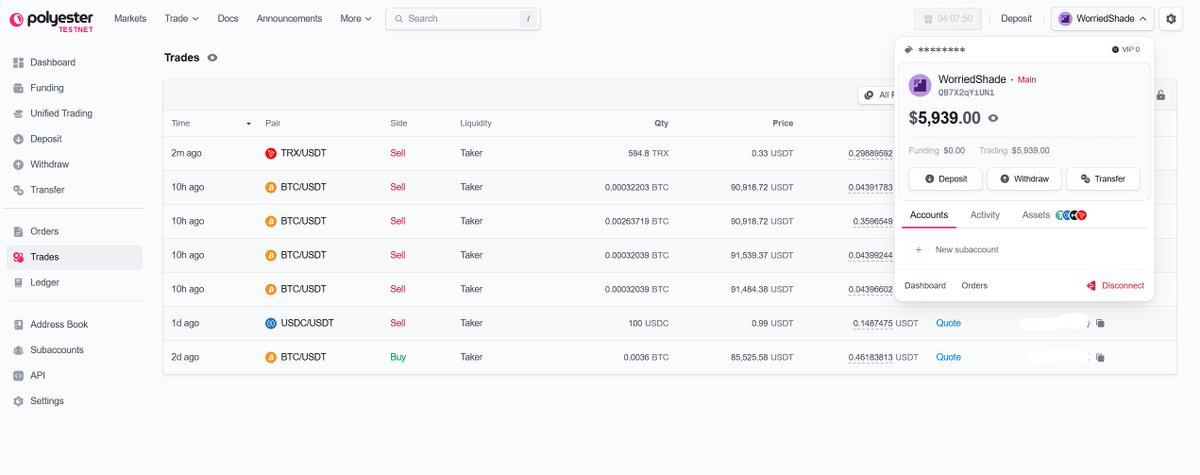Click the top bar Deposit link

[1016, 18]
